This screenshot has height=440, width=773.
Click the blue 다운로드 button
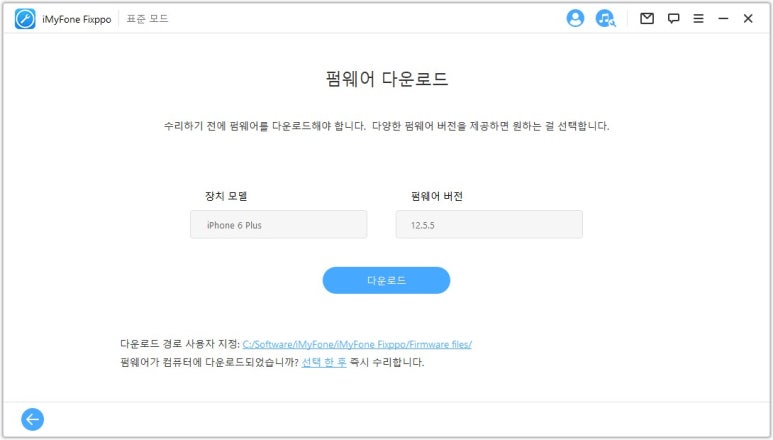tap(386, 280)
